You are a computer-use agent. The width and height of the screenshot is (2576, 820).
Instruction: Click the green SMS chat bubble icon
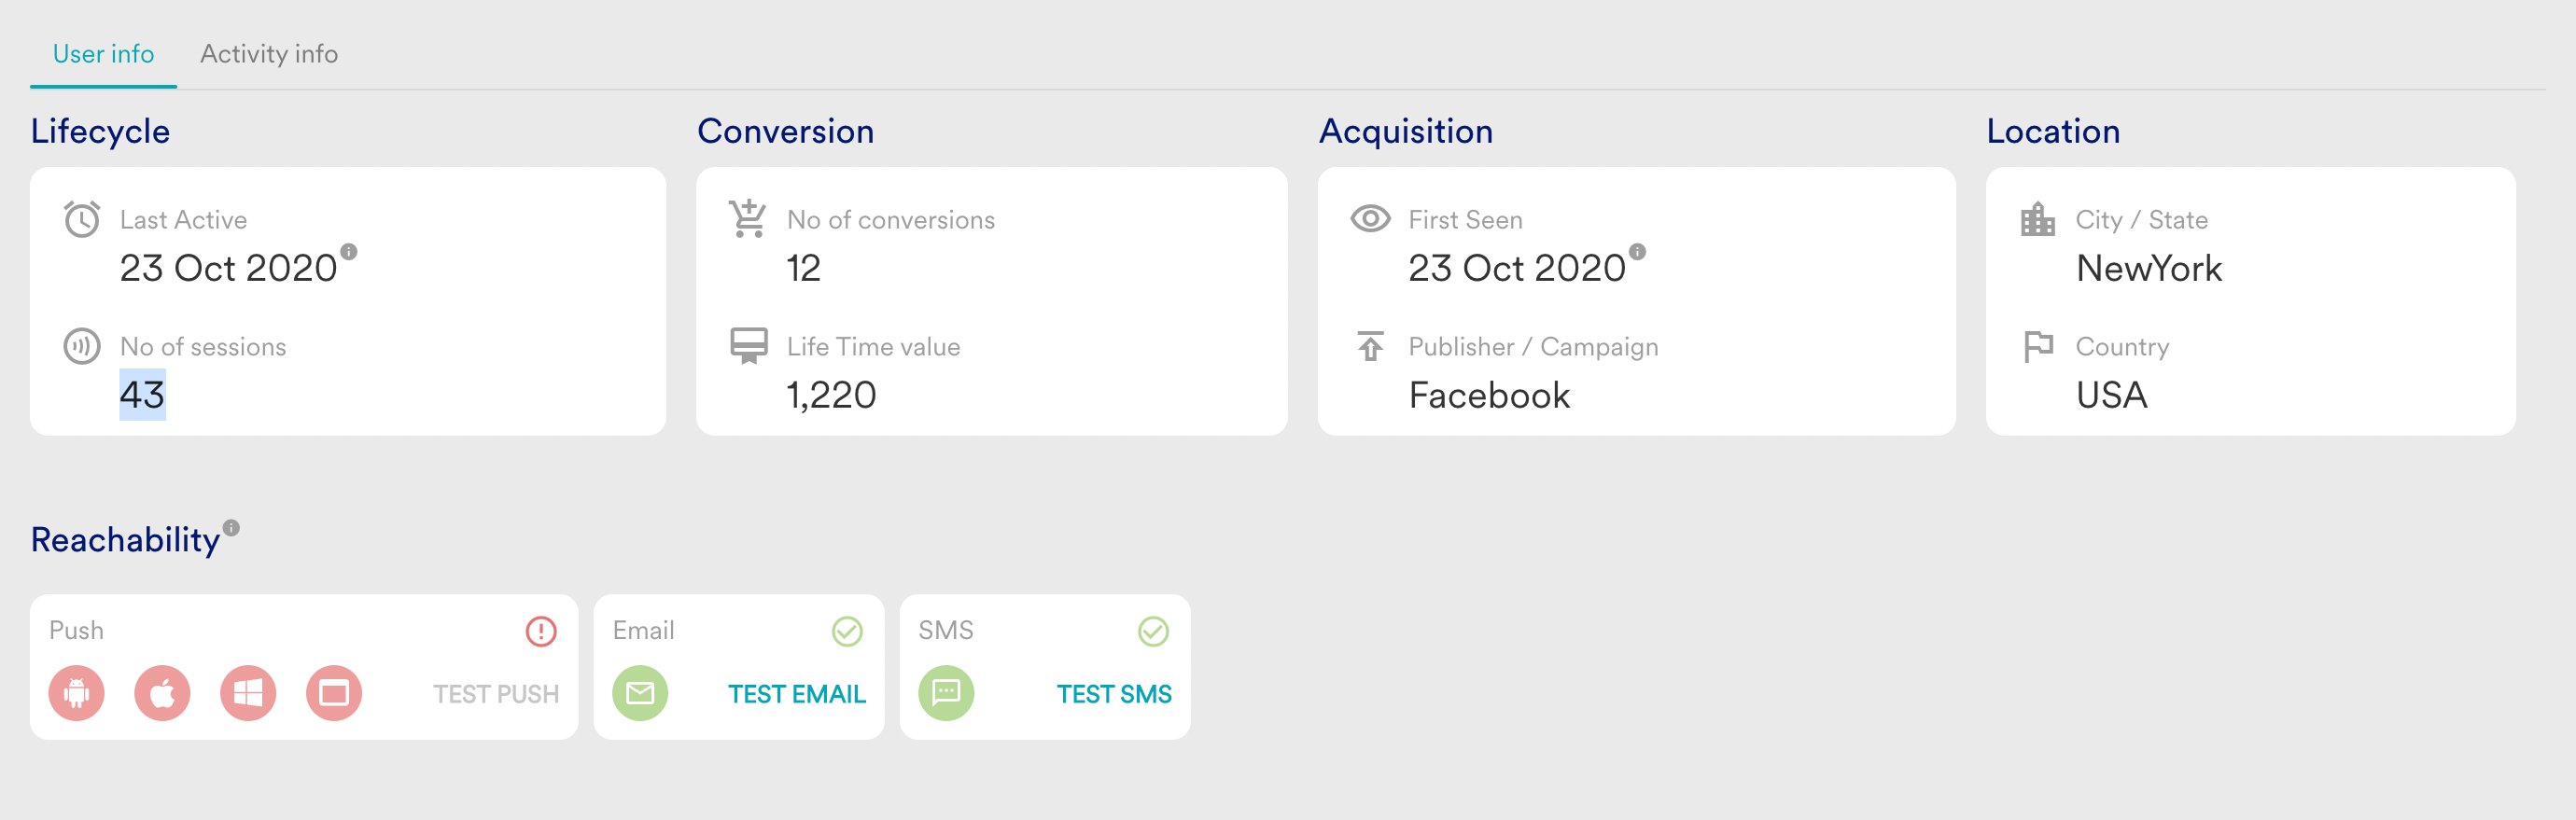tap(946, 693)
